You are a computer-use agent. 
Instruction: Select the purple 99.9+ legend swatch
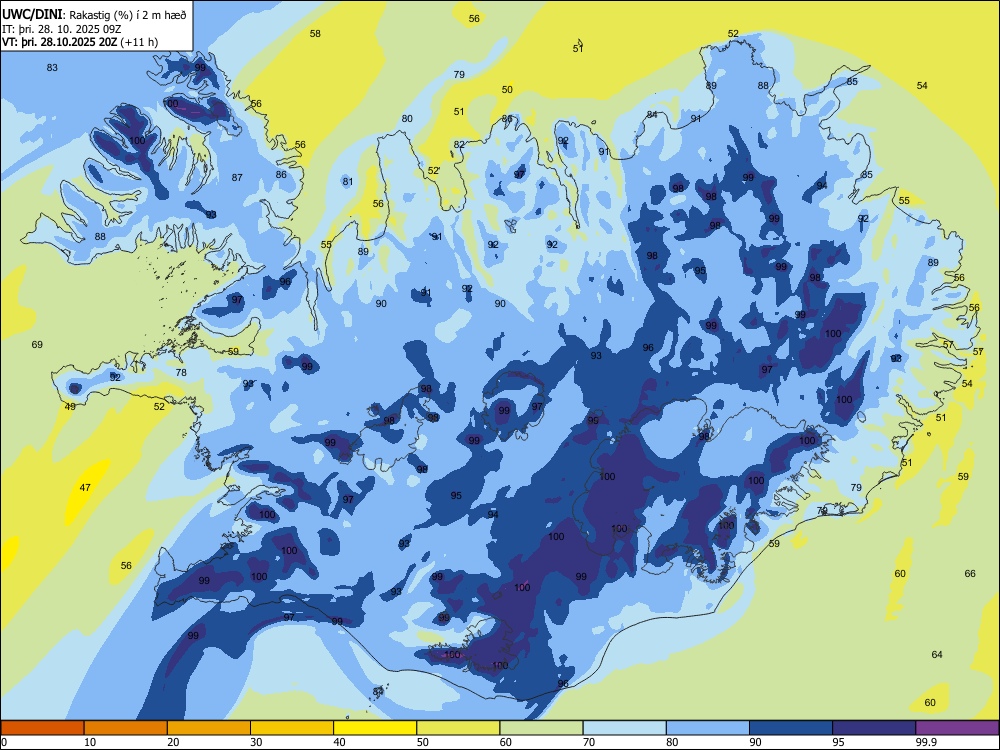coord(957,728)
